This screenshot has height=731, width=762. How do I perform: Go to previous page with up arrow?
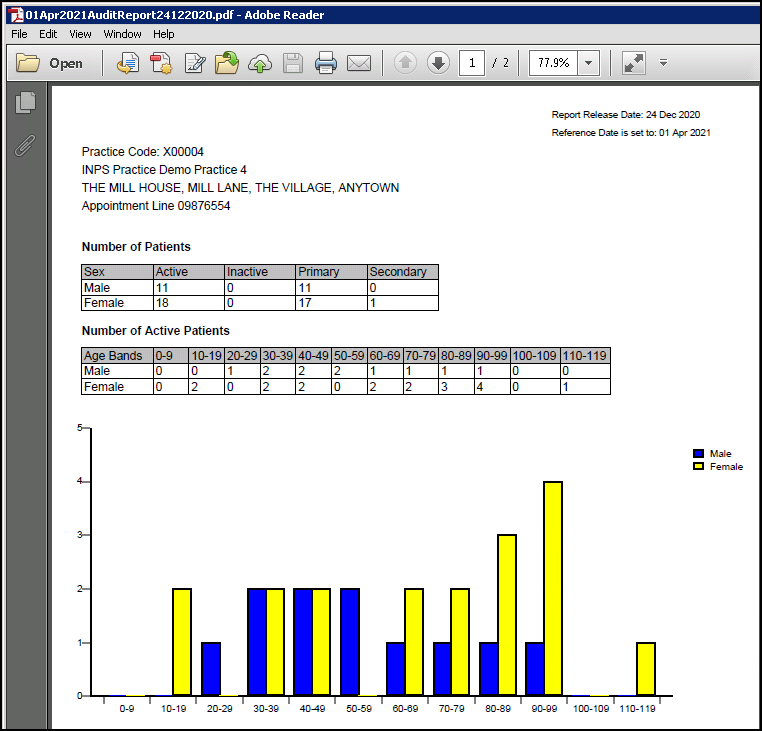click(405, 63)
